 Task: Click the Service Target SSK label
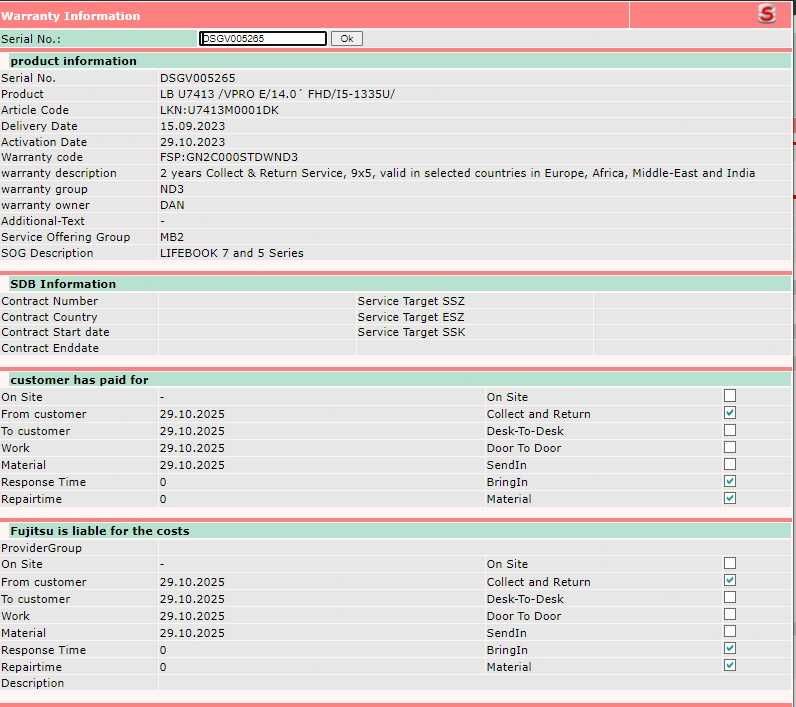(x=411, y=332)
